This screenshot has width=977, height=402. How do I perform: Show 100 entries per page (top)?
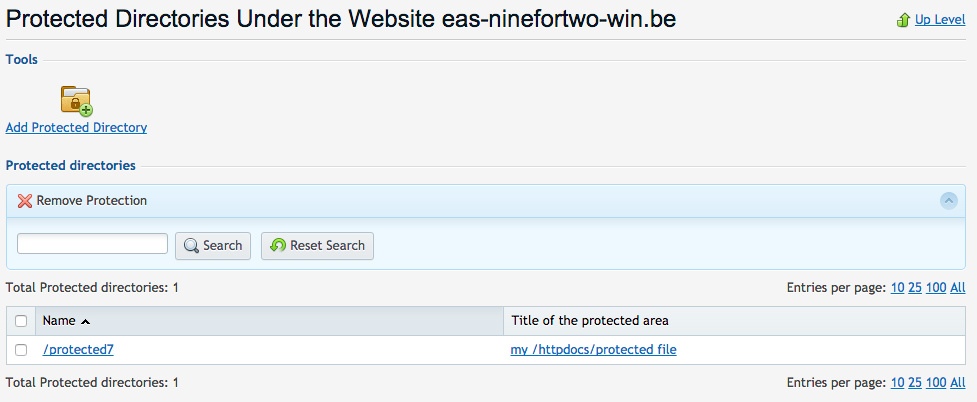pyautogui.click(x=935, y=288)
